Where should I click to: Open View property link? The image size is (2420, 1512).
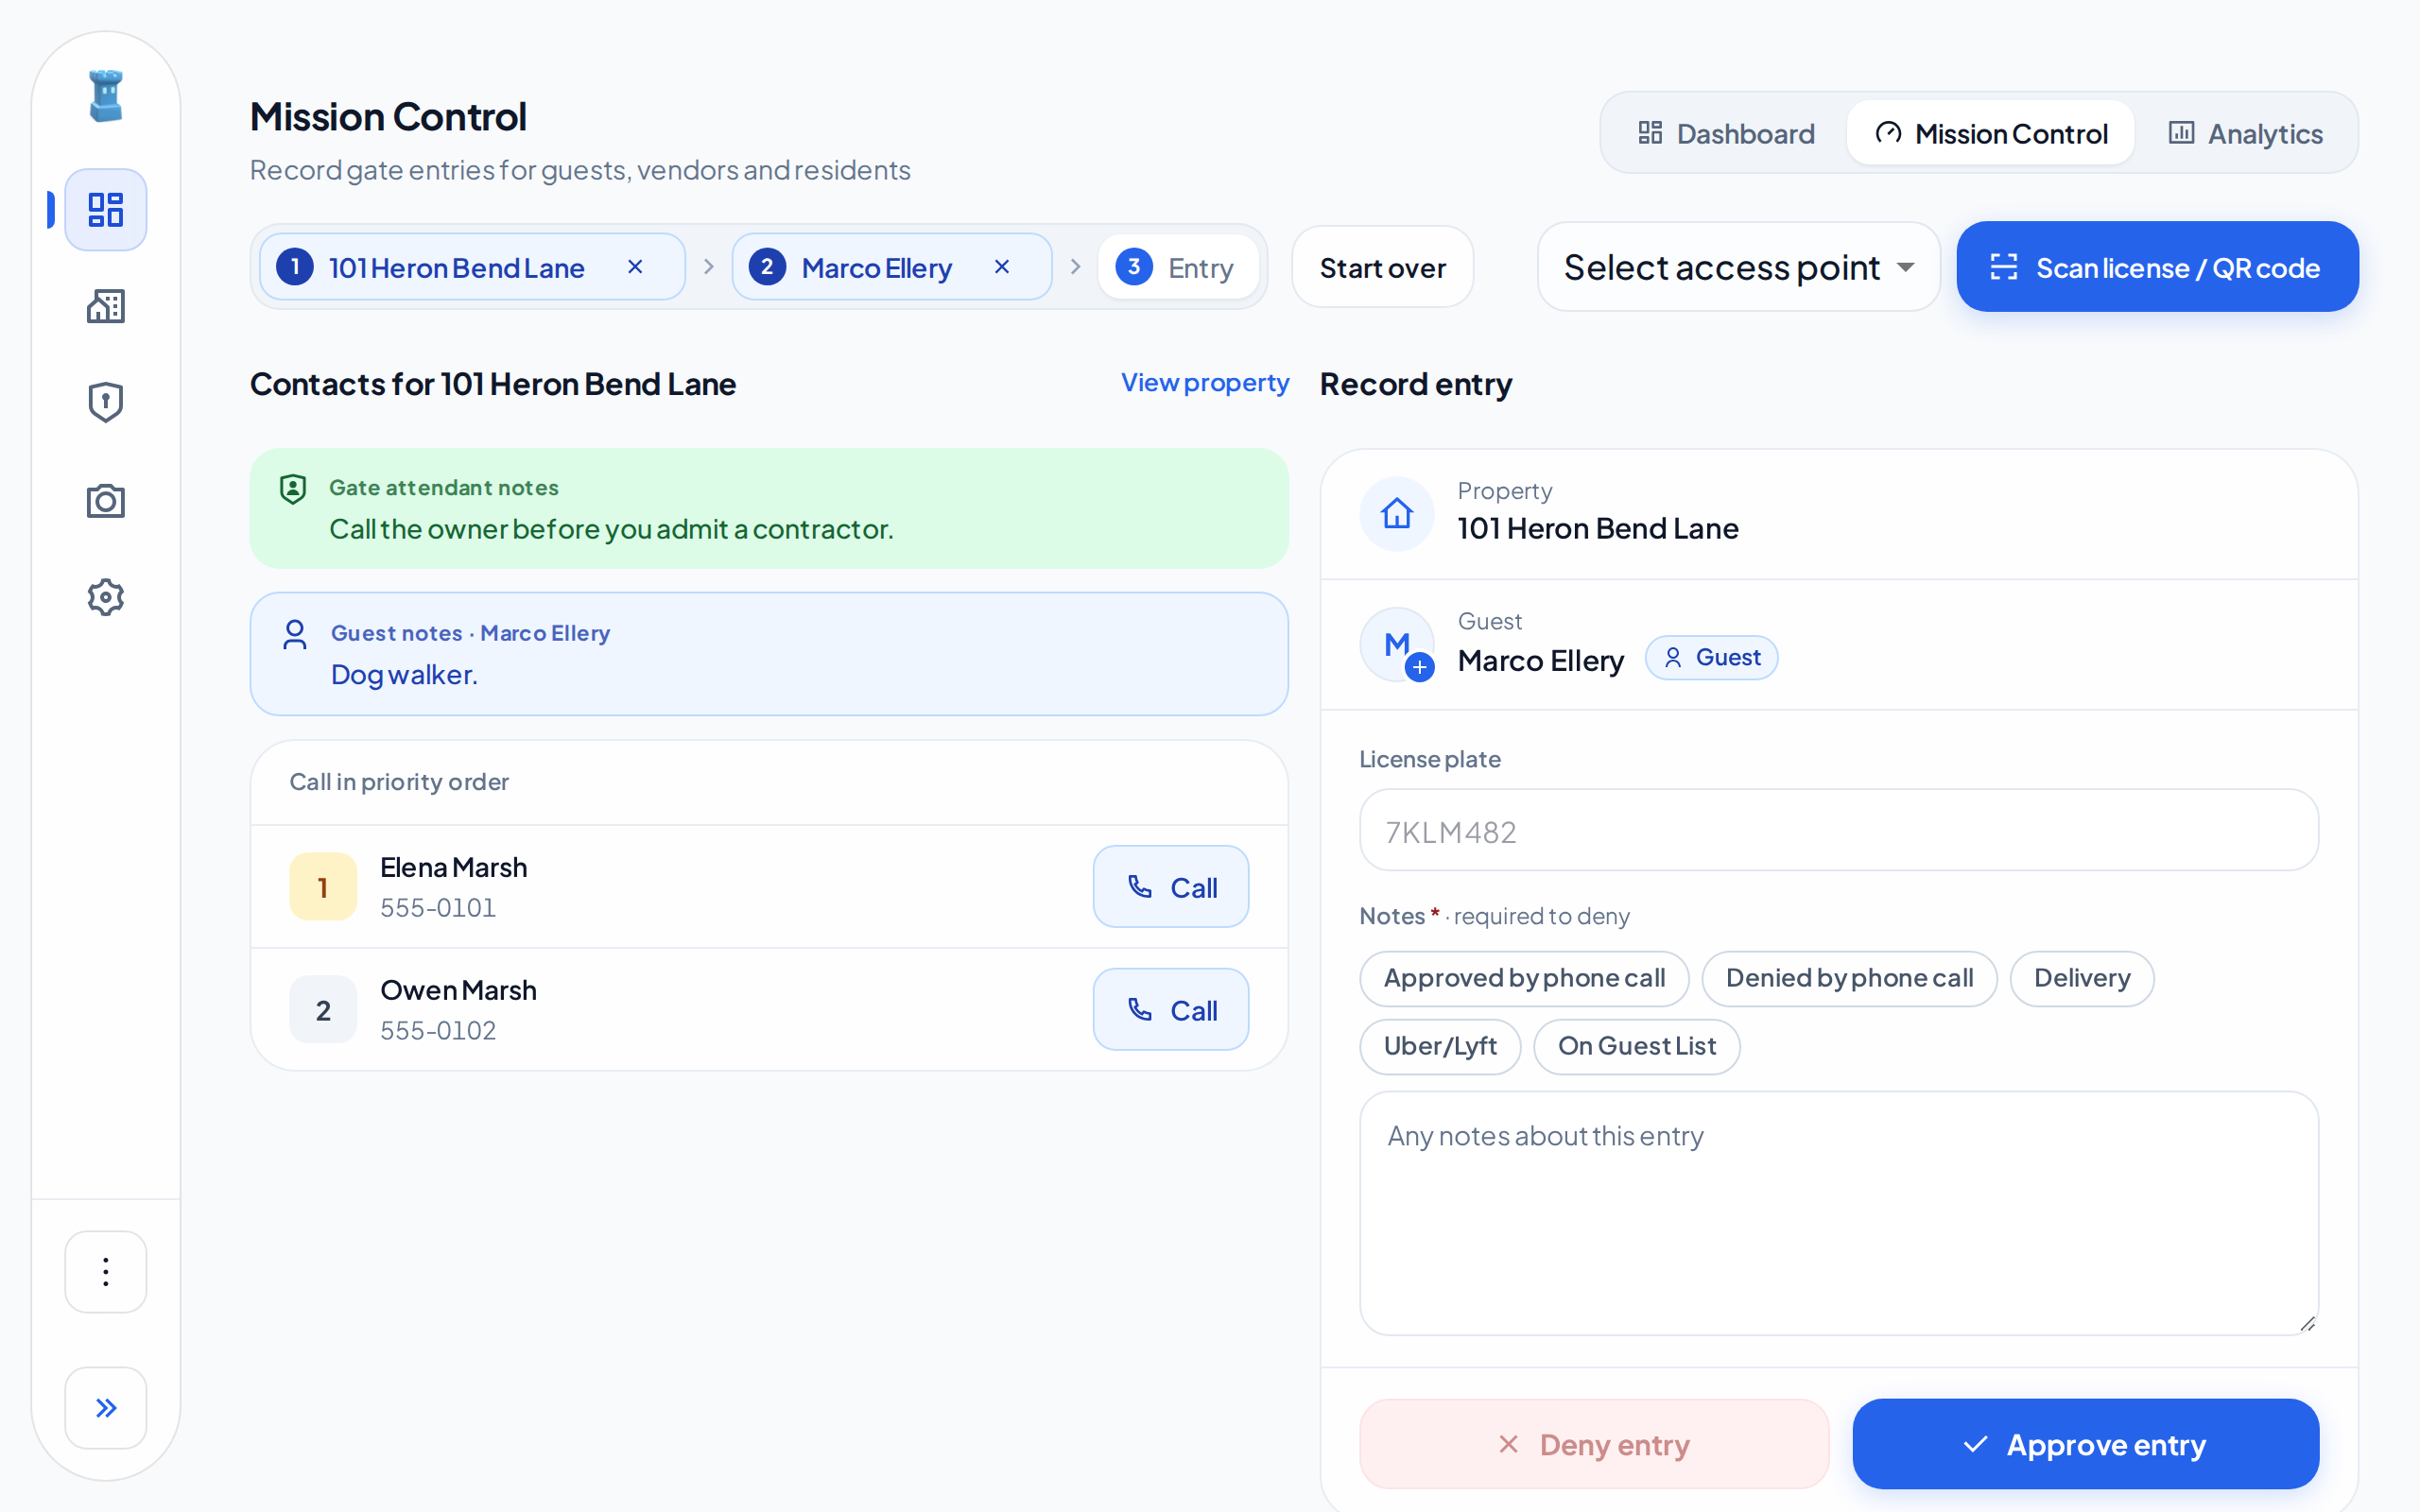coord(1205,383)
